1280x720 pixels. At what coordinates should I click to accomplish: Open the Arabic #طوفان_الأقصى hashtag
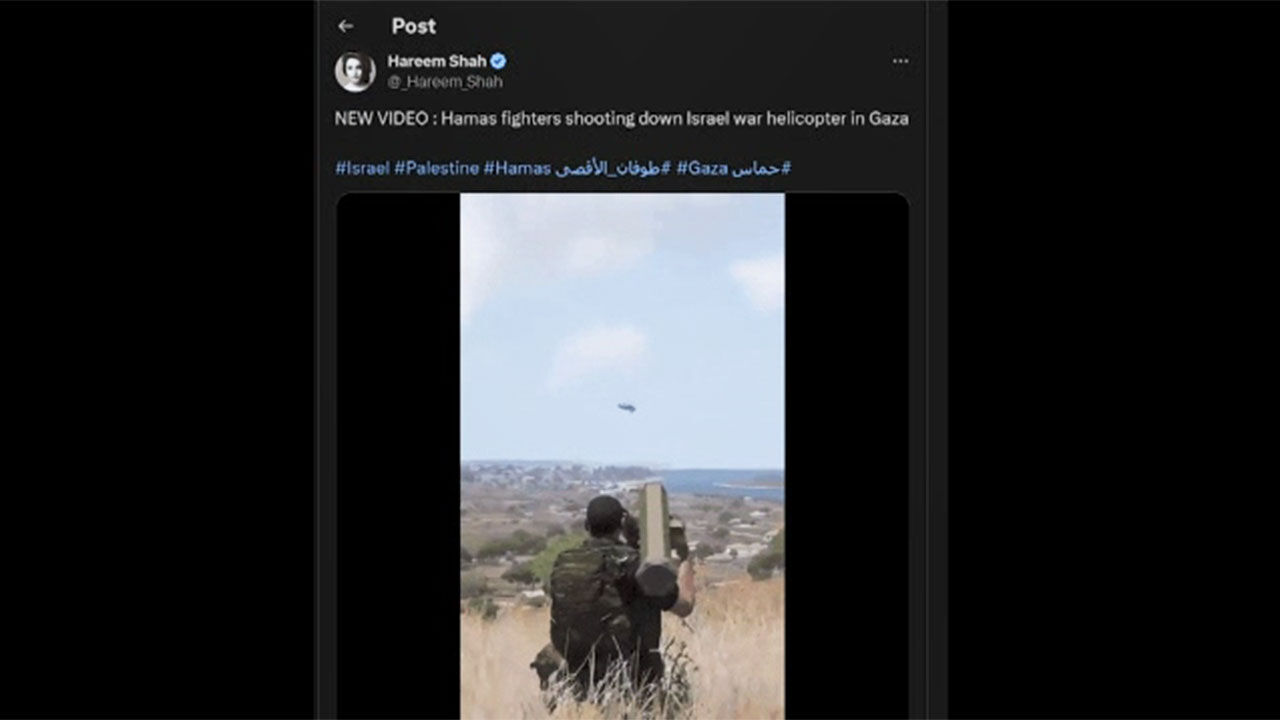click(x=613, y=168)
